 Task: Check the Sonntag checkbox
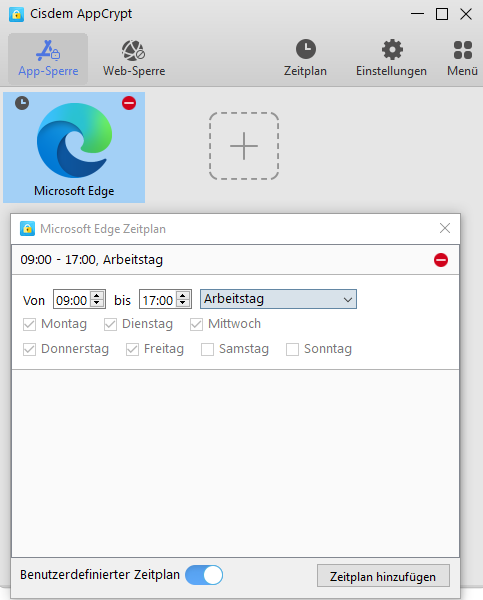[x=292, y=349]
